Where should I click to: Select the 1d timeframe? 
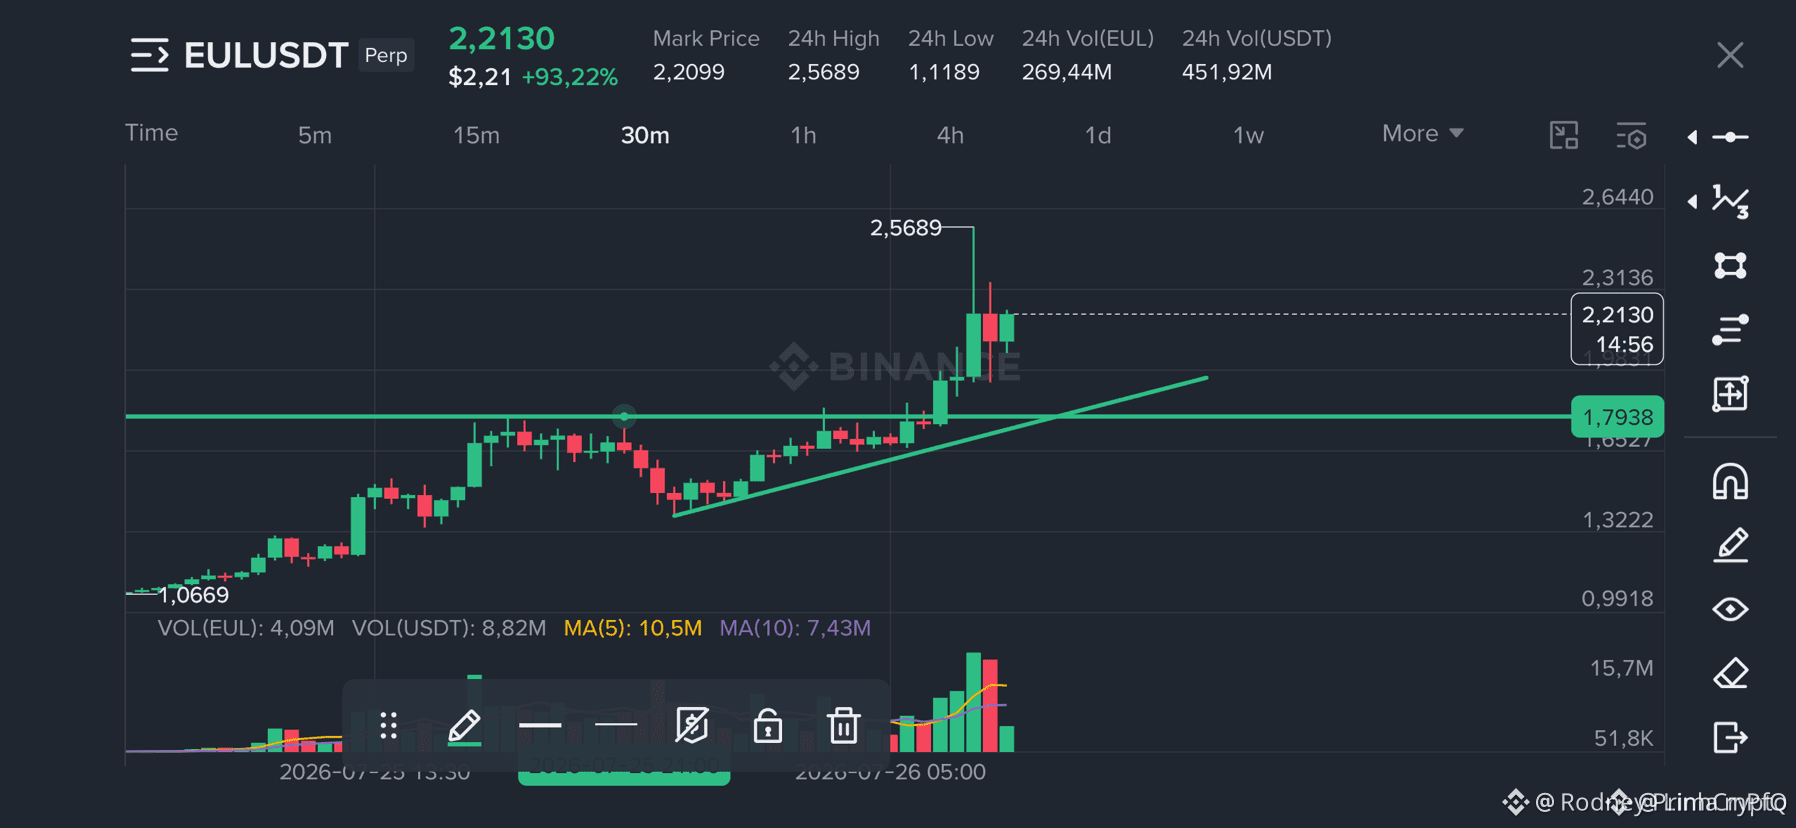(1098, 135)
